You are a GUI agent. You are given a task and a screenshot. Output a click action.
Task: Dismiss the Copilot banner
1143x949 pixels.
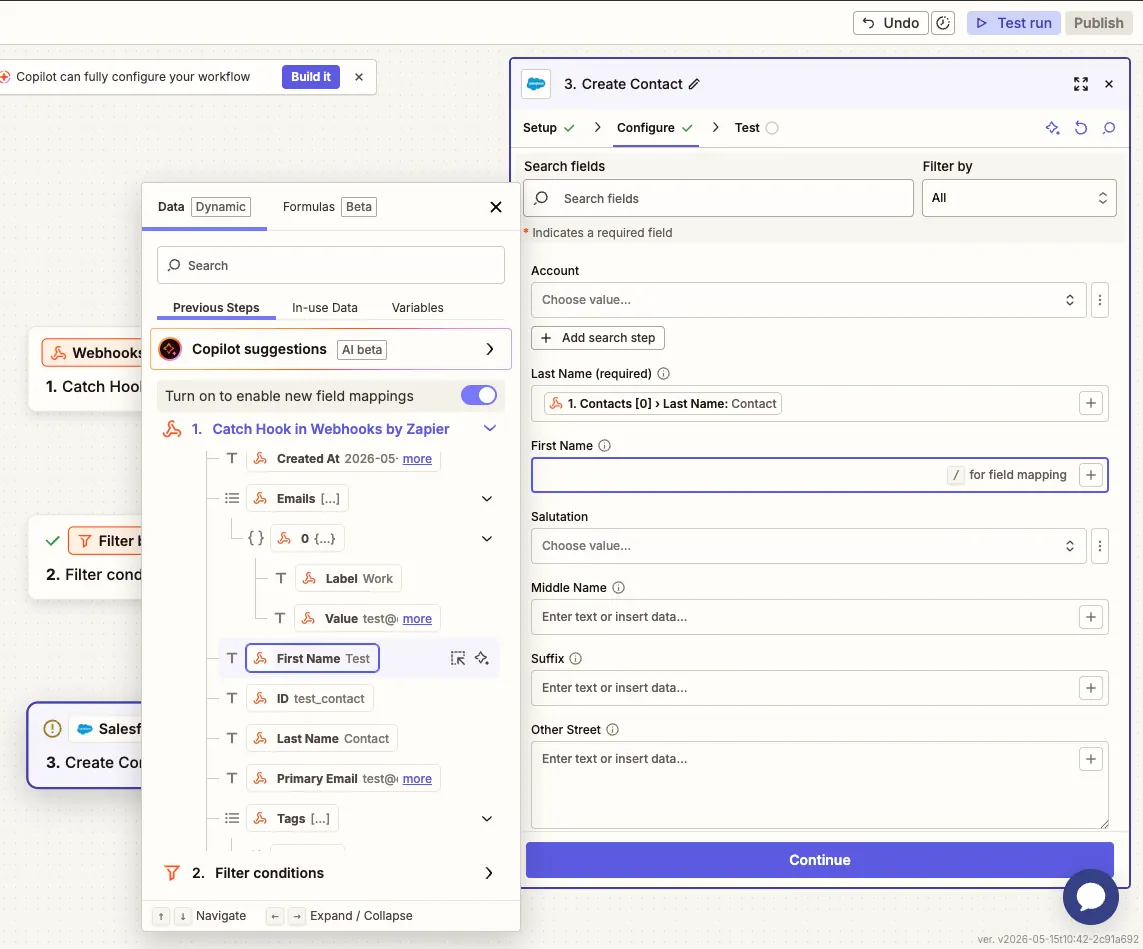point(359,77)
